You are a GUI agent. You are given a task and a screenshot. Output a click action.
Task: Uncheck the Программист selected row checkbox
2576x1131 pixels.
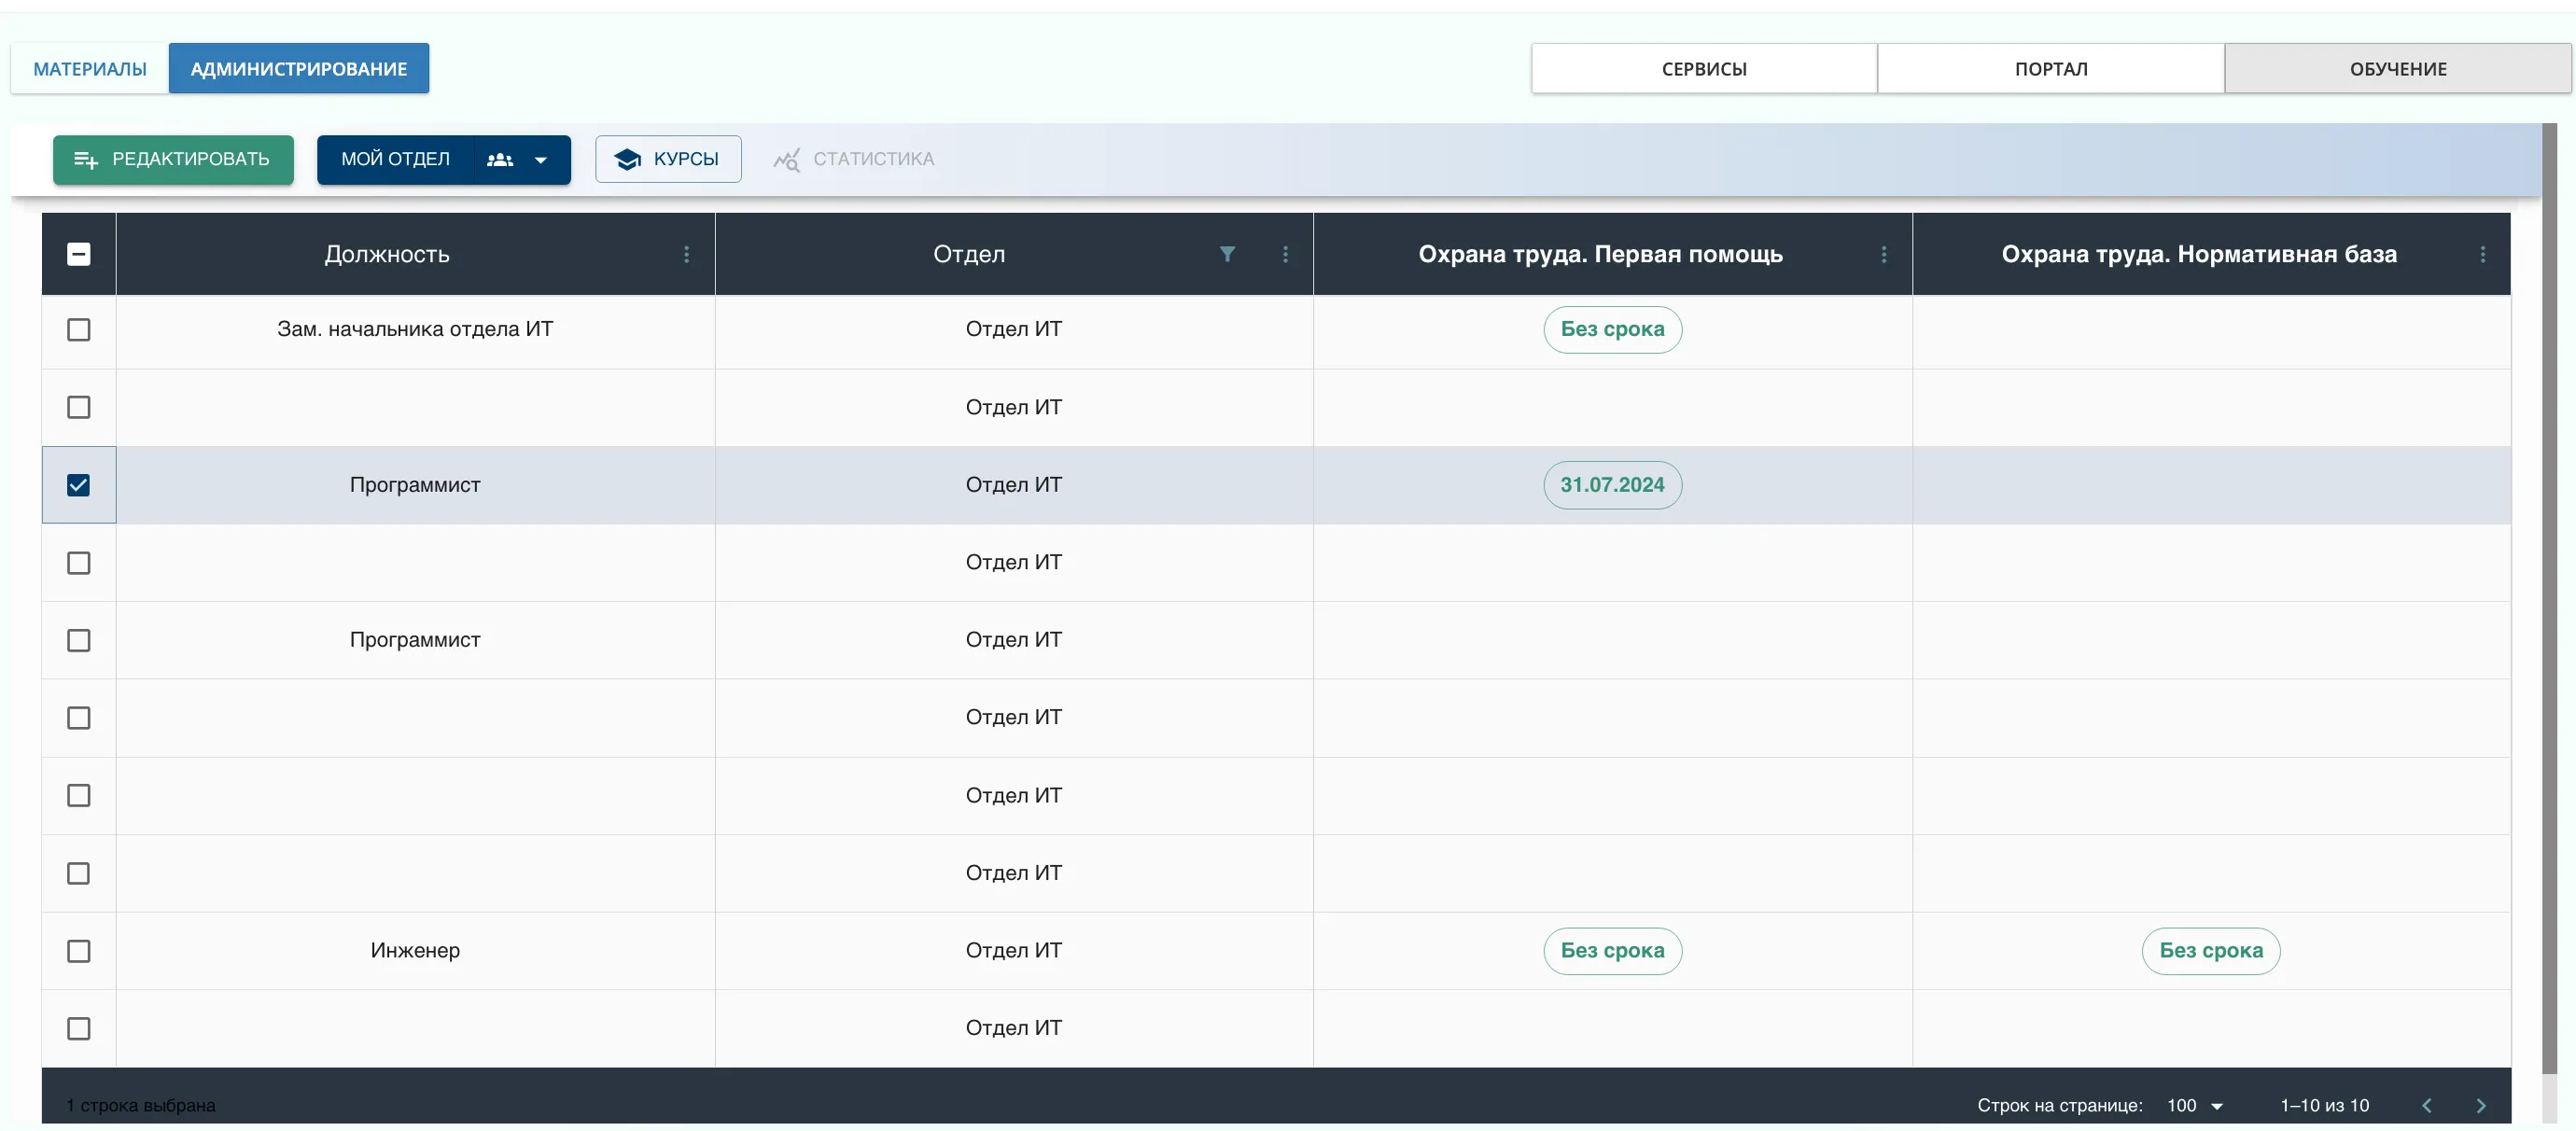pyautogui.click(x=78, y=485)
